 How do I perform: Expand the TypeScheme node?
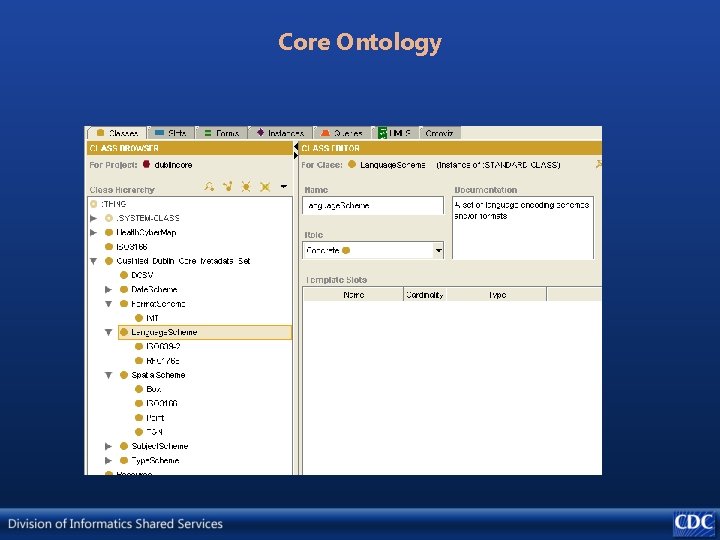[x=108, y=460]
